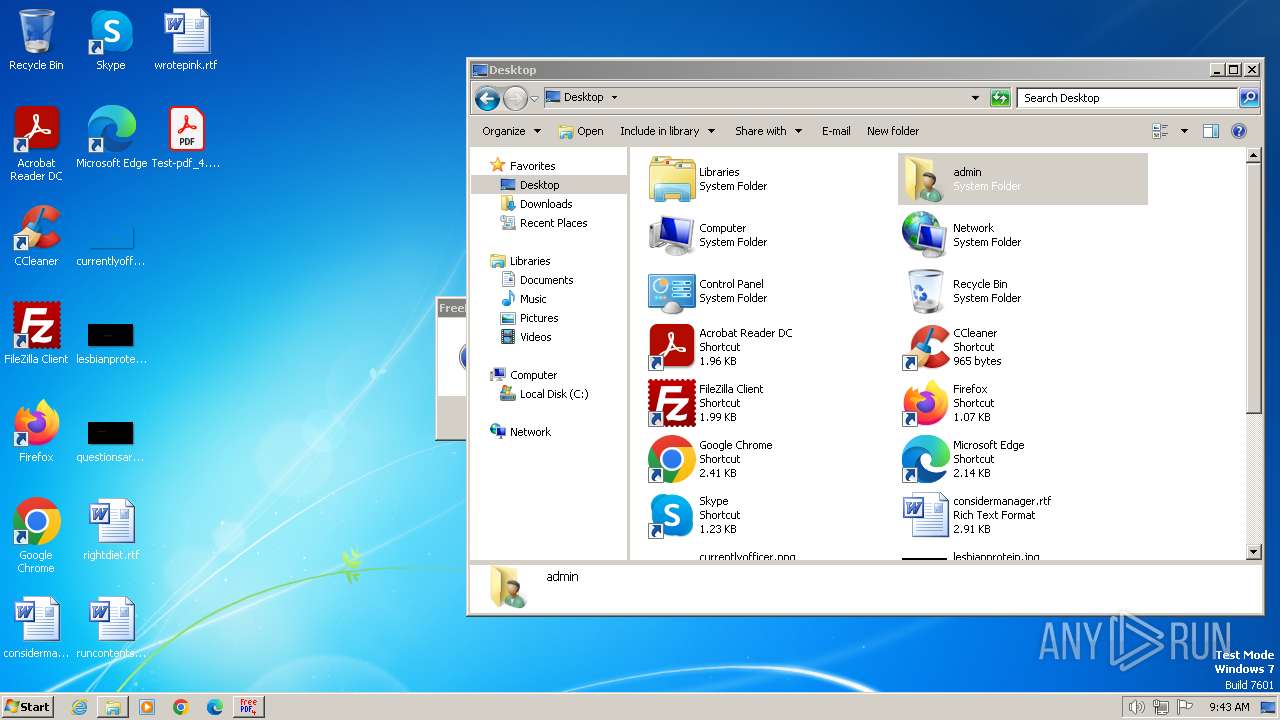1280x720 pixels.
Task: Click the New folder button
Action: pos(893,131)
